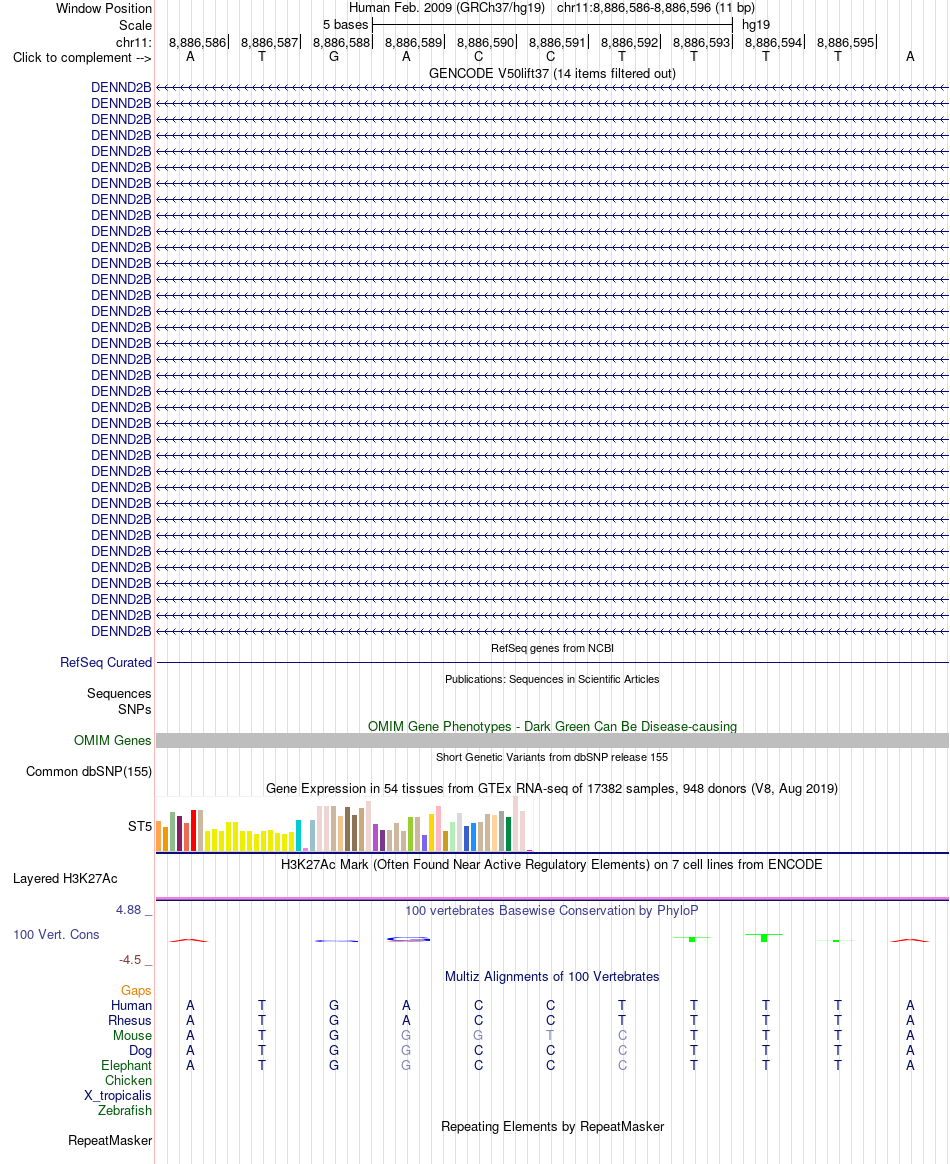Click the 'Elephant' alignment row label
Screen dimensions: 950x1164
point(126,1065)
